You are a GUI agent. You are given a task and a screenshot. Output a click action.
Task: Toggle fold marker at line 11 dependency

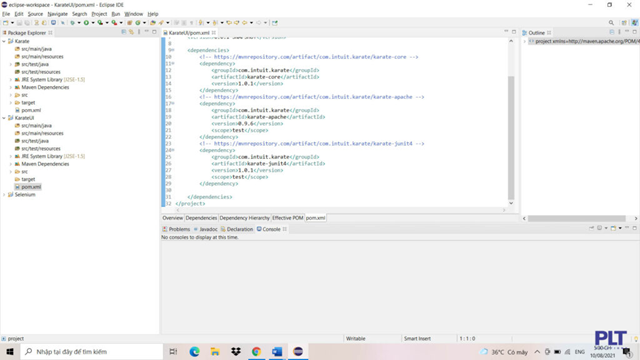[x=173, y=64]
